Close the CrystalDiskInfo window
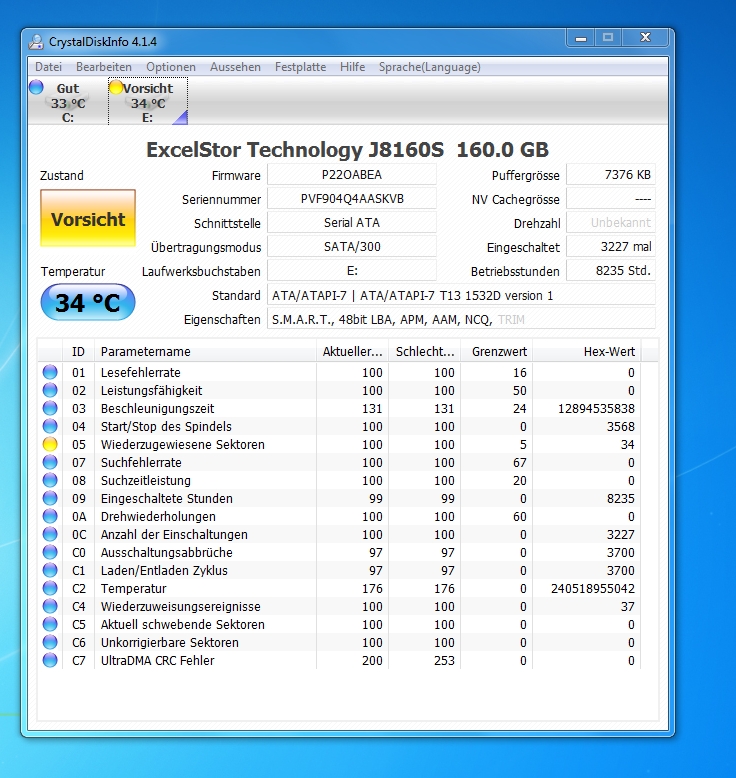Image resolution: width=736 pixels, height=778 pixels. point(645,38)
